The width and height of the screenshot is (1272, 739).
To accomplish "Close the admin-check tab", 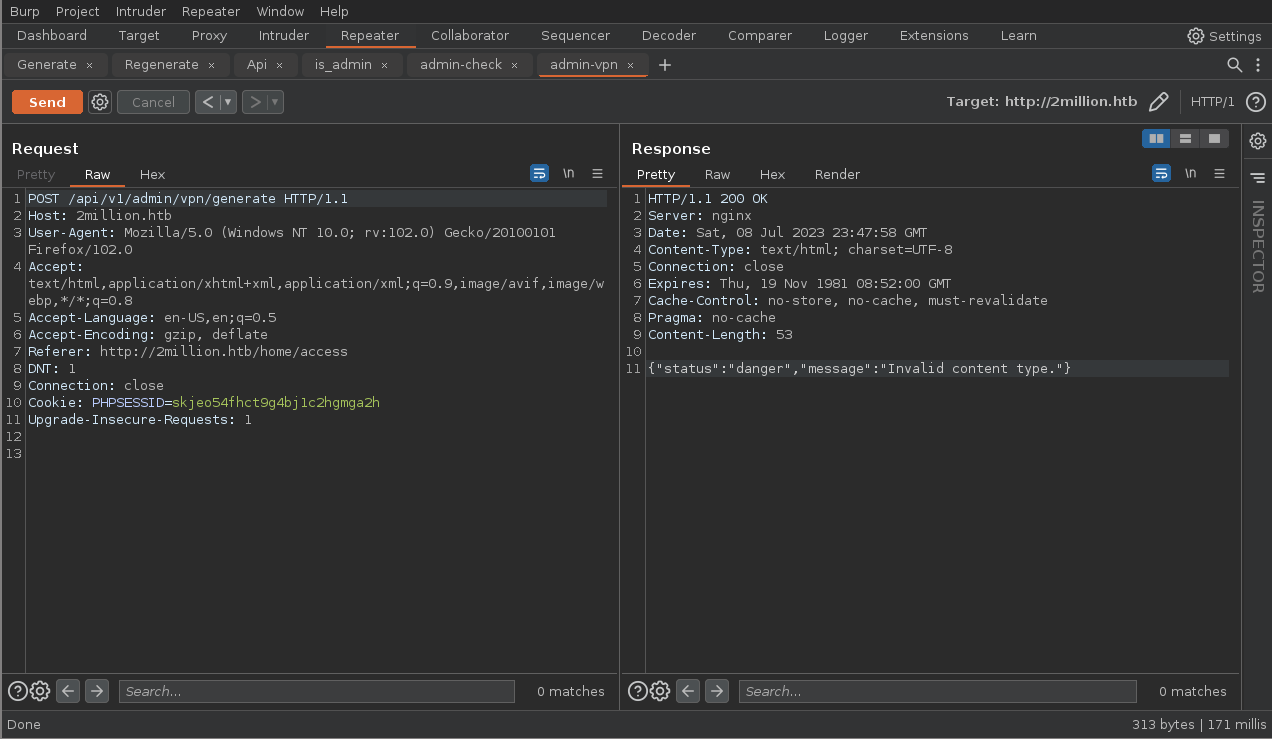I will 514,65.
